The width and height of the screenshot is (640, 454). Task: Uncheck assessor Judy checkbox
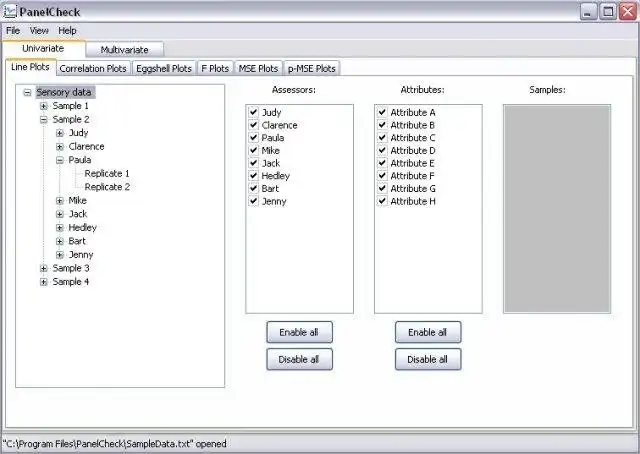[253, 112]
